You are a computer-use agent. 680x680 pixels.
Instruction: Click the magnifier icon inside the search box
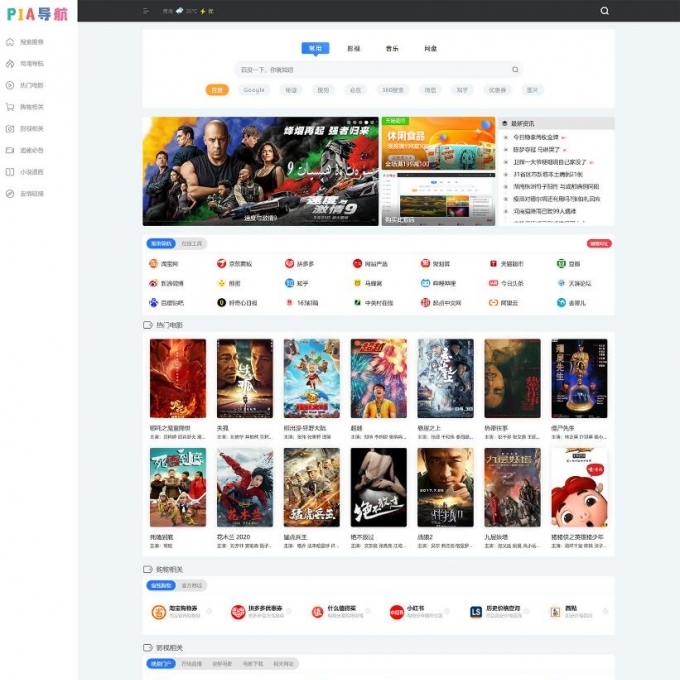[x=515, y=69]
